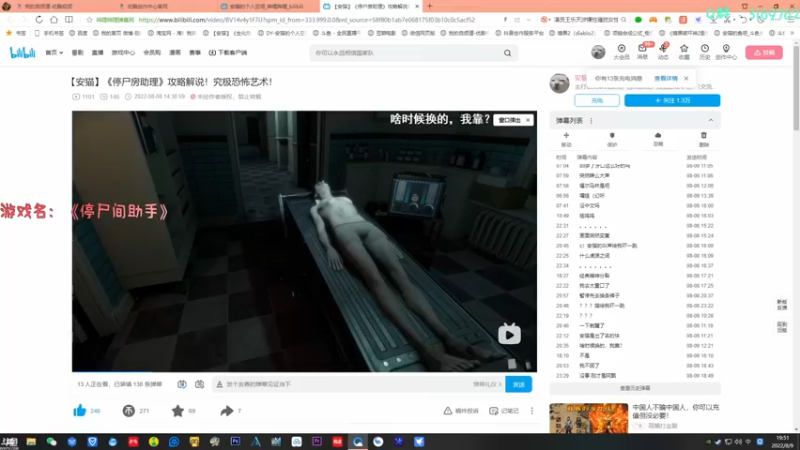
Task: Open 直播 in the top navigation
Action: point(97,53)
